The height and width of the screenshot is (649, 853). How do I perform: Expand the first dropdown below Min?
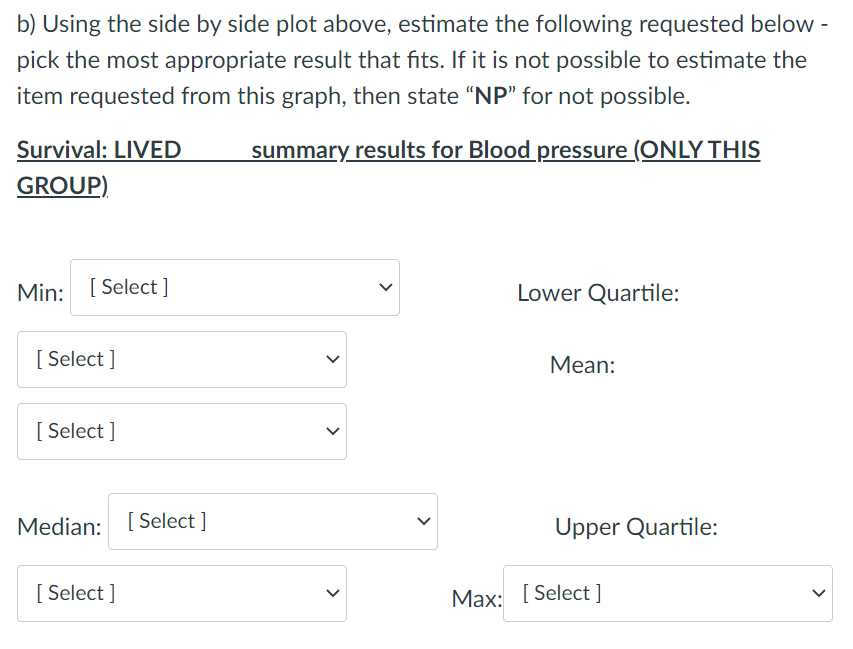coord(181,359)
